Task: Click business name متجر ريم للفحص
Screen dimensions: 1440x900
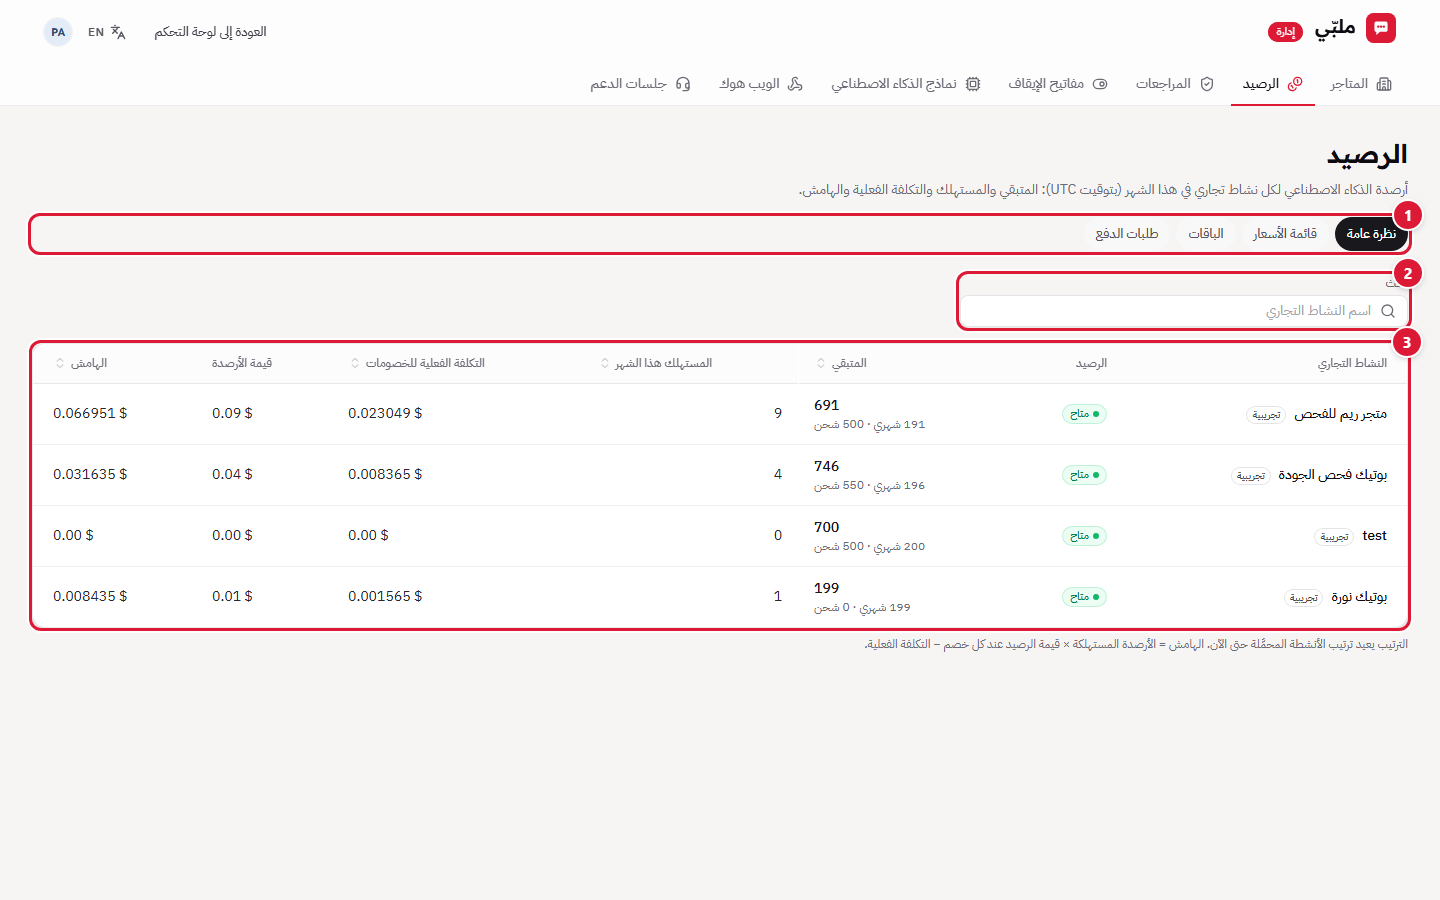Action: pyautogui.click(x=1340, y=414)
